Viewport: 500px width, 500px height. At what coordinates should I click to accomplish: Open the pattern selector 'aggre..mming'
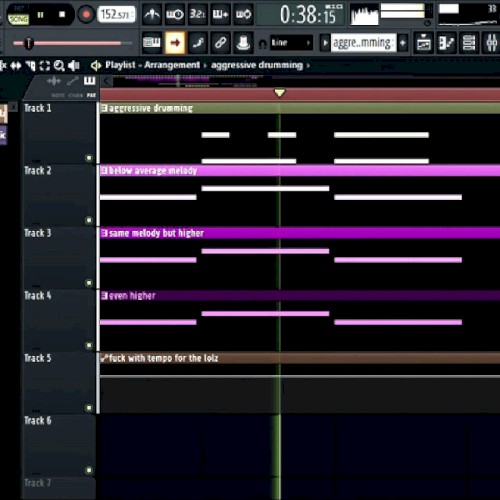pos(363,43)
